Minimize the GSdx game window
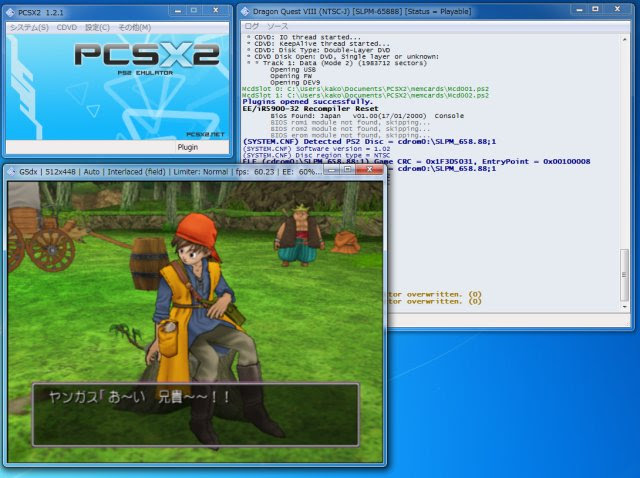Screen dimensions: 640x478 click(332, 169)
